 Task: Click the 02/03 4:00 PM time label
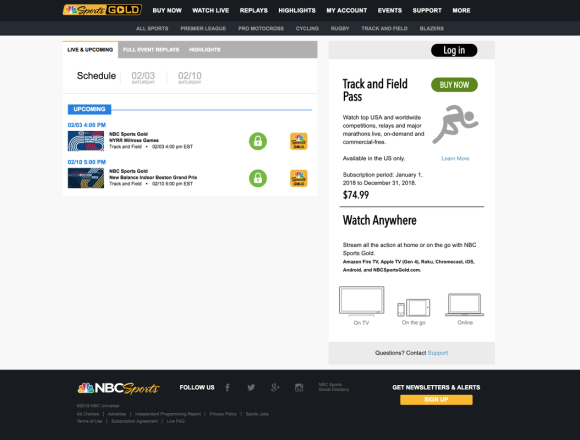tap(87, 125)
